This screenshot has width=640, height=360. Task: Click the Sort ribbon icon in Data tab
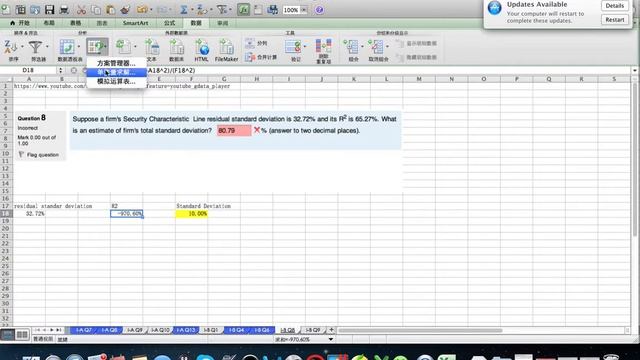pos(11,47)
